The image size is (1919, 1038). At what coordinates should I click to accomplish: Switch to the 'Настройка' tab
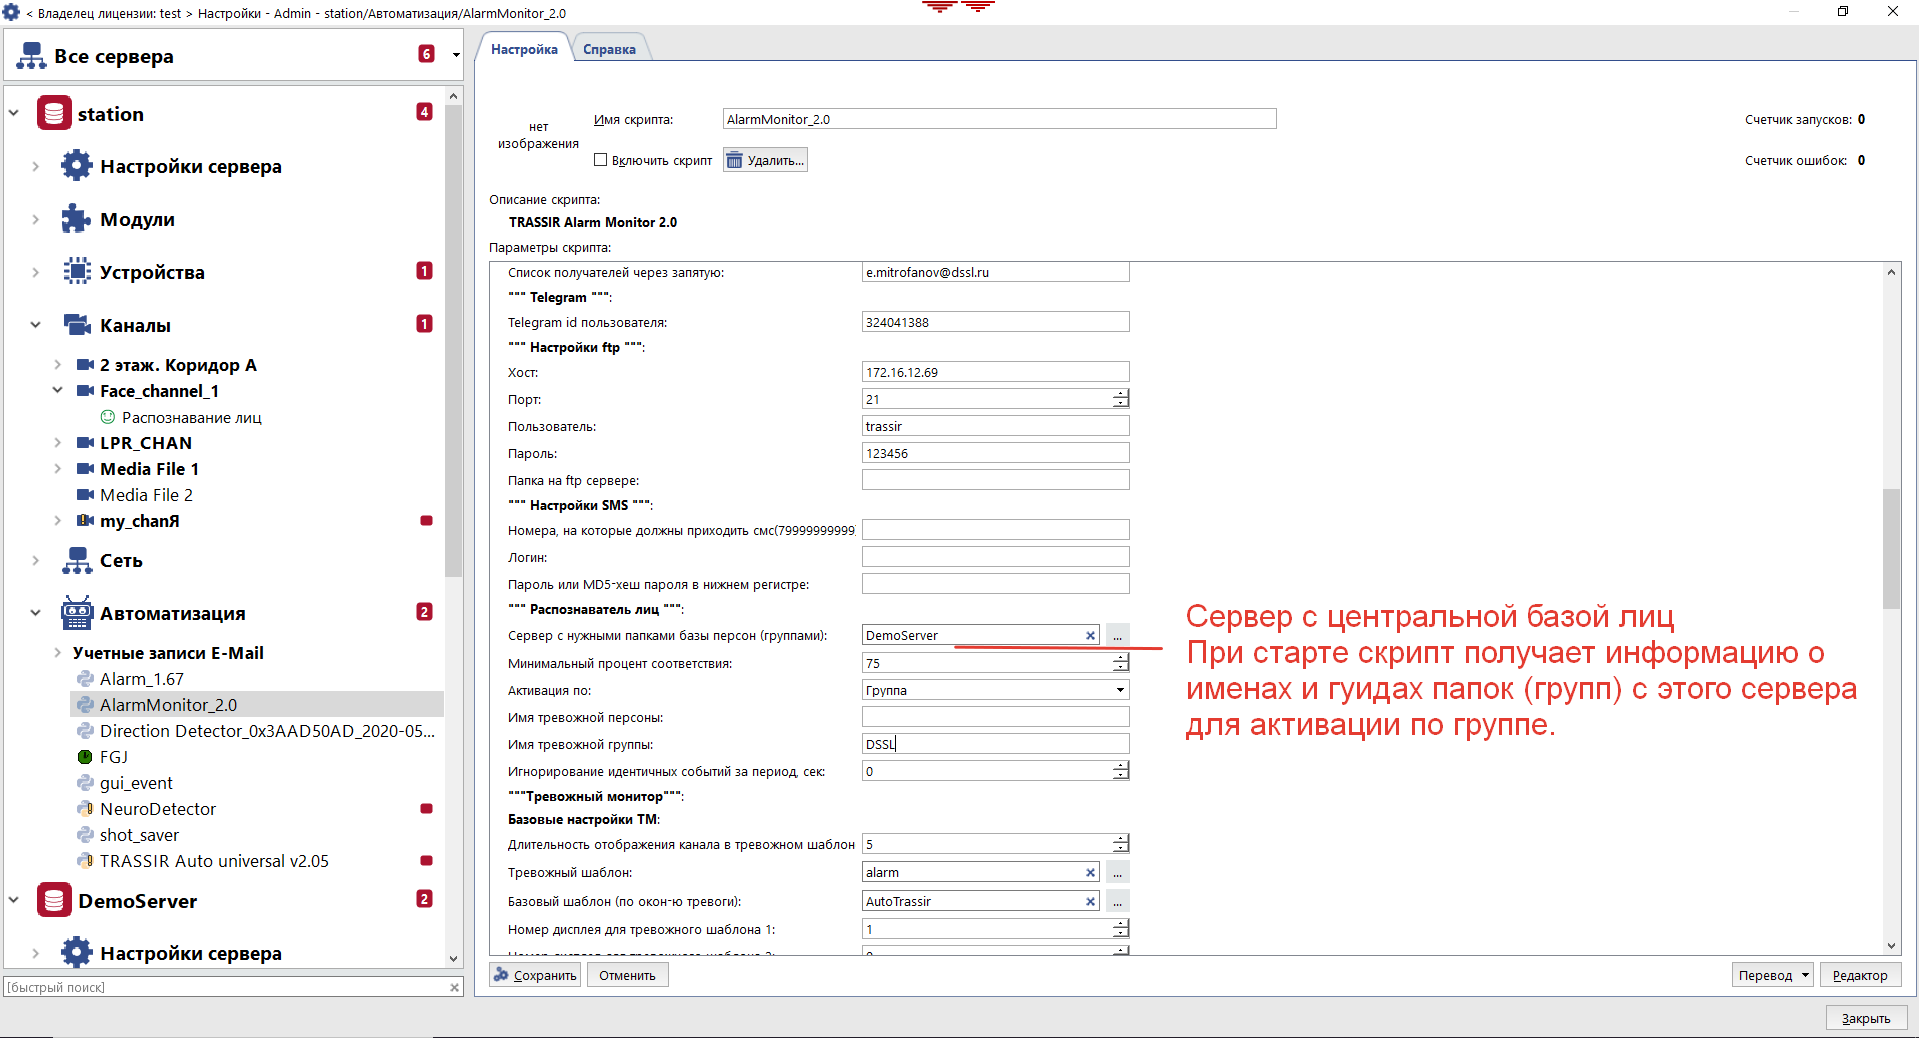pyautogui.click(x=524, y=49)
